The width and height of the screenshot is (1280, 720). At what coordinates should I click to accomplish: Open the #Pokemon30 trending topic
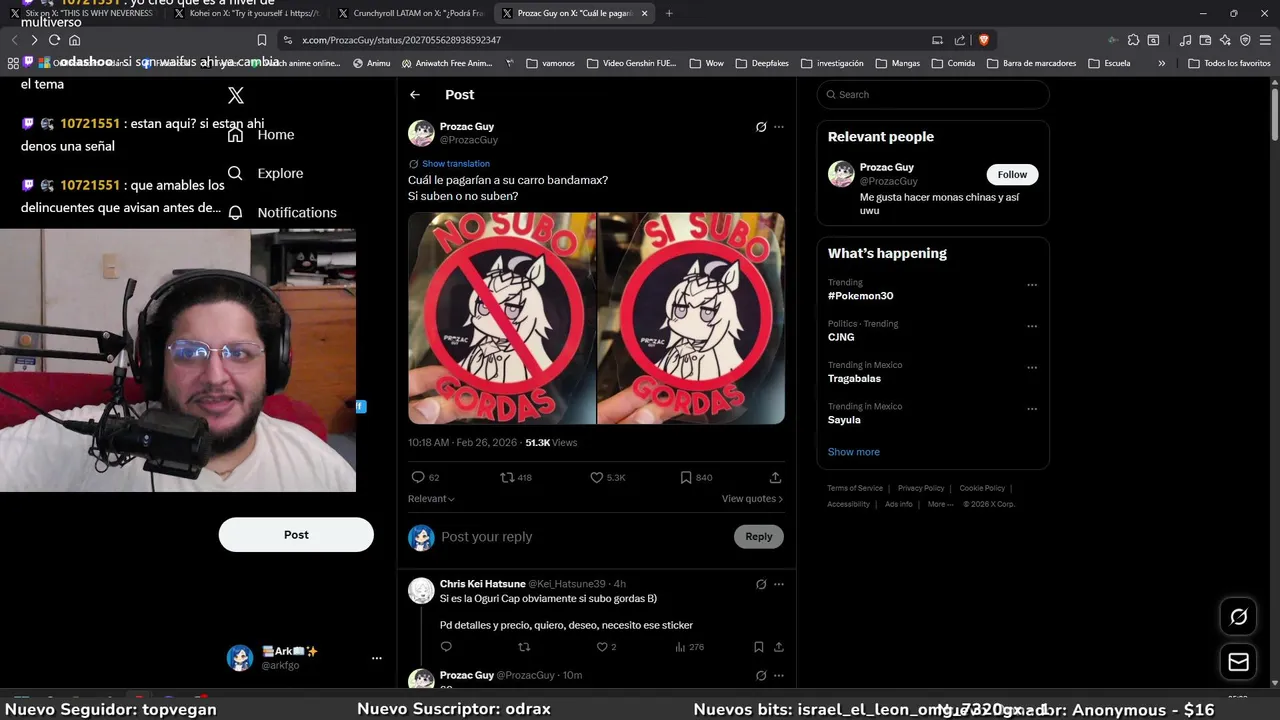(860, 296)
